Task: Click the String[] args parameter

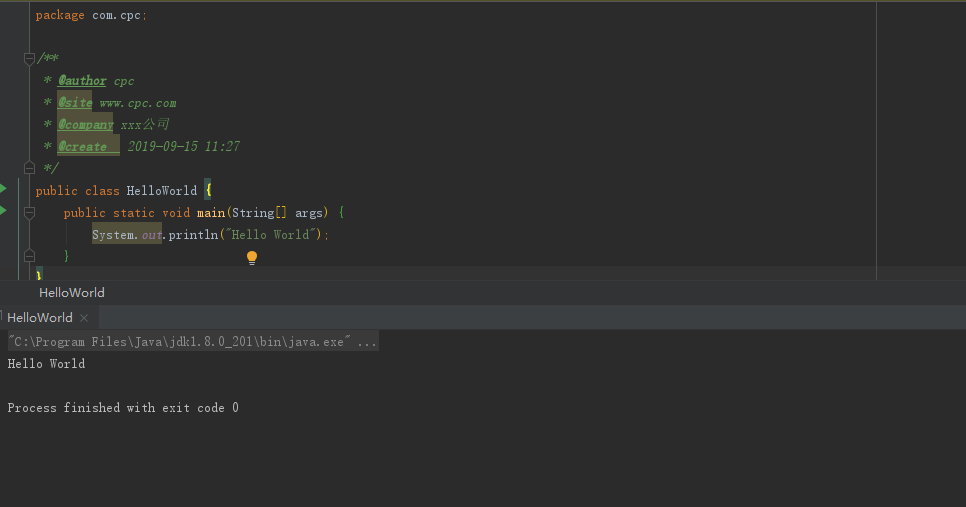Action: click(277, 213)
